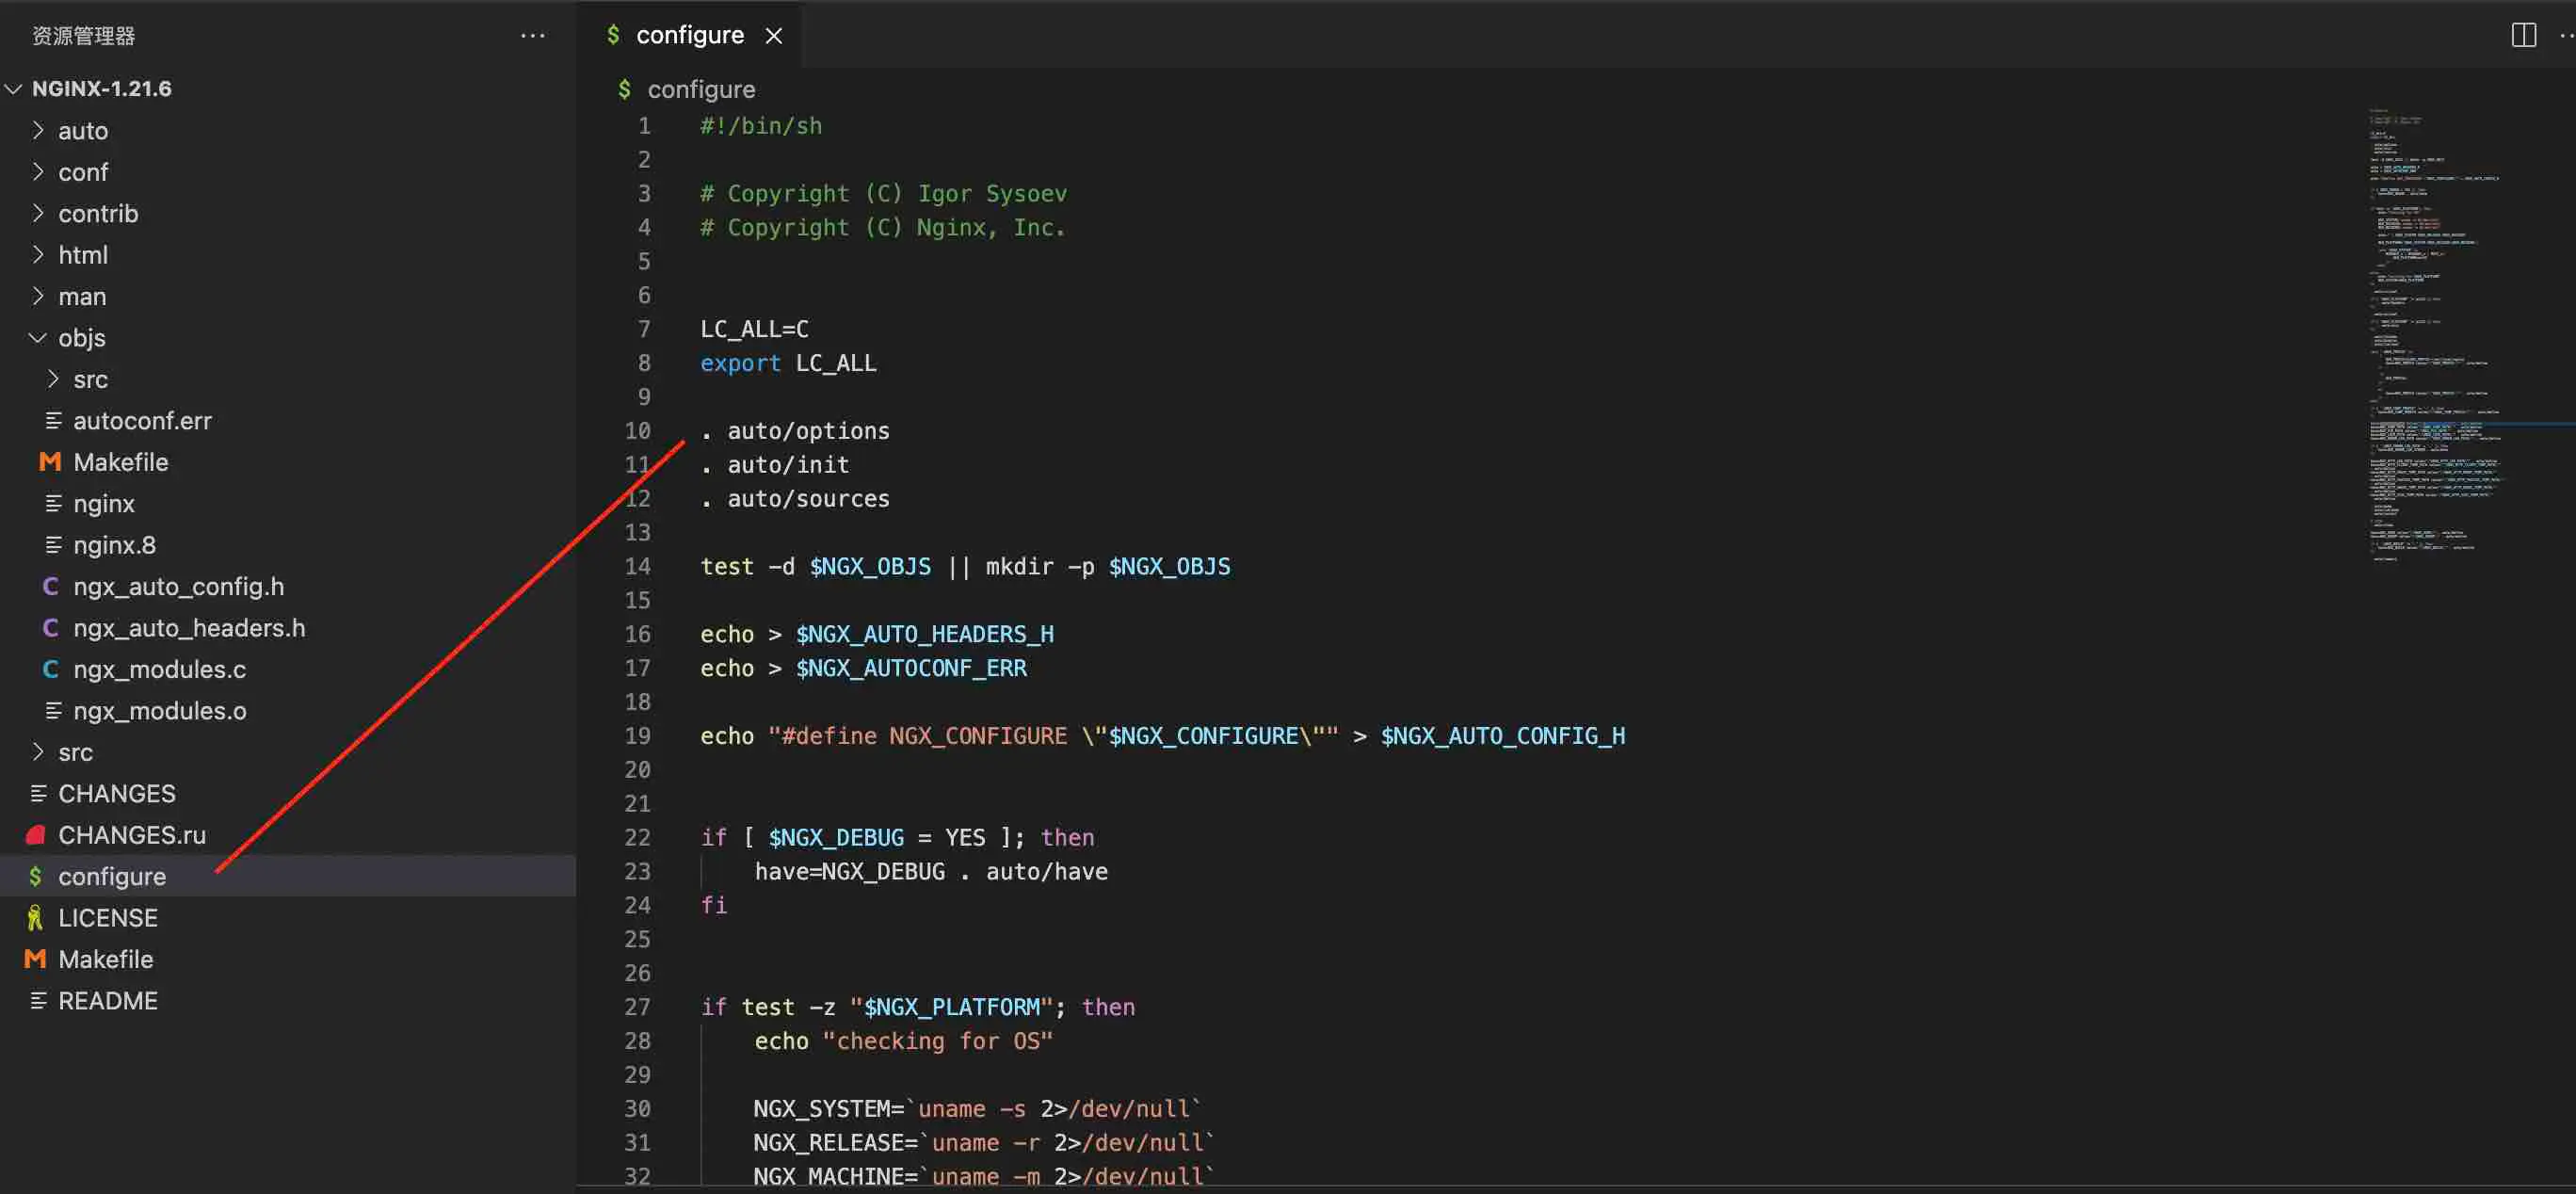
Task: Collapse the objs folder
Action: pyautogui.click(x=37, y=337)
